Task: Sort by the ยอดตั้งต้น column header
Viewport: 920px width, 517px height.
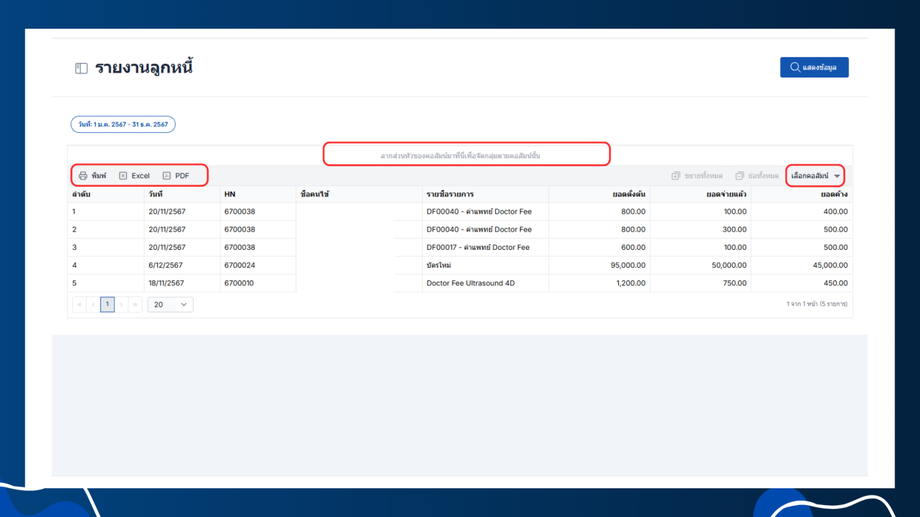Action: click(x=599, y=194)
